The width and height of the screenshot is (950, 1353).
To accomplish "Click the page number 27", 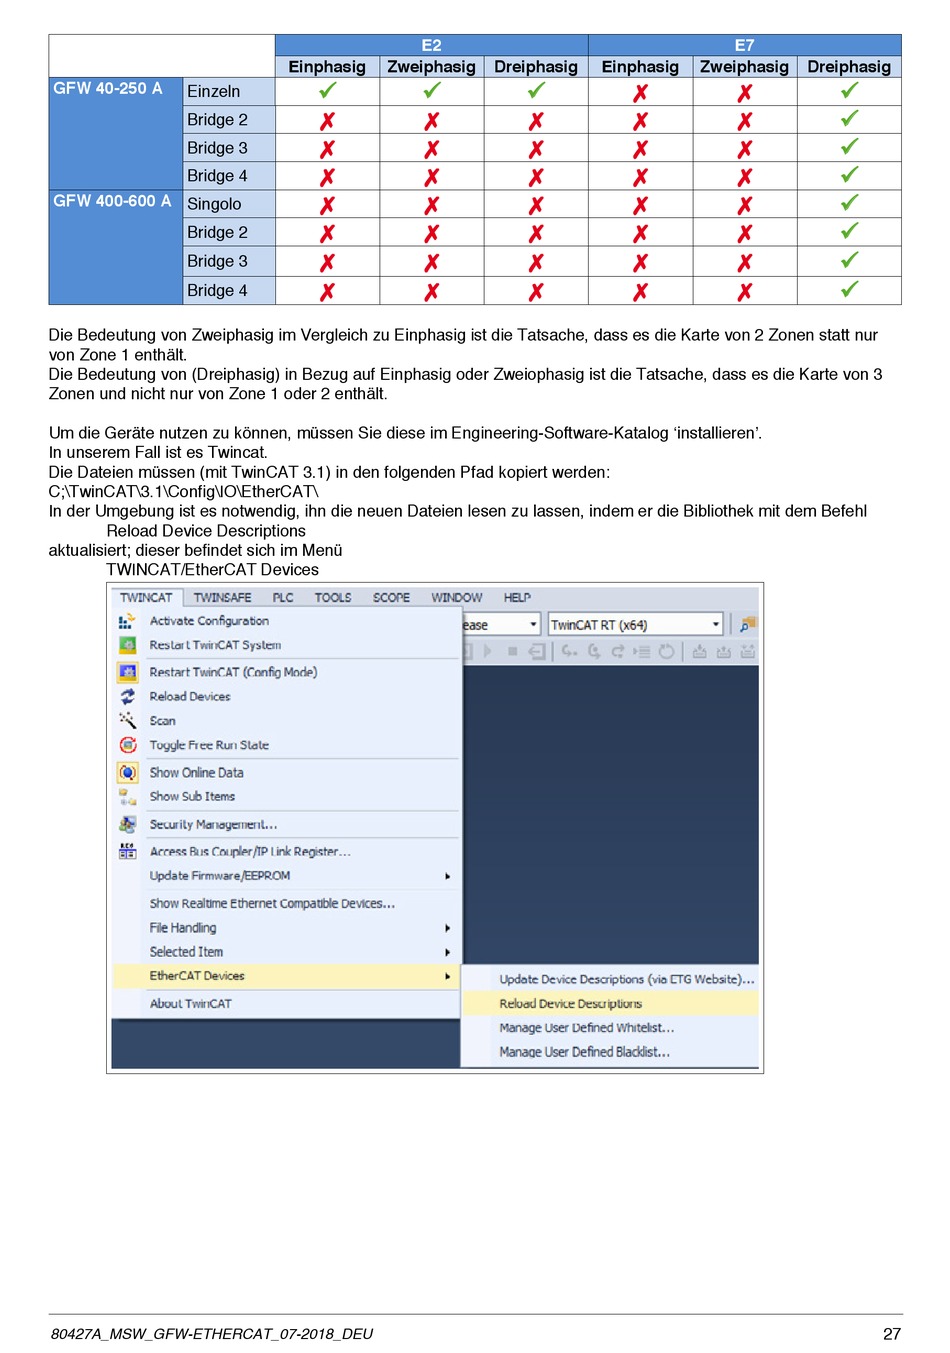I will coord(892,1334).
